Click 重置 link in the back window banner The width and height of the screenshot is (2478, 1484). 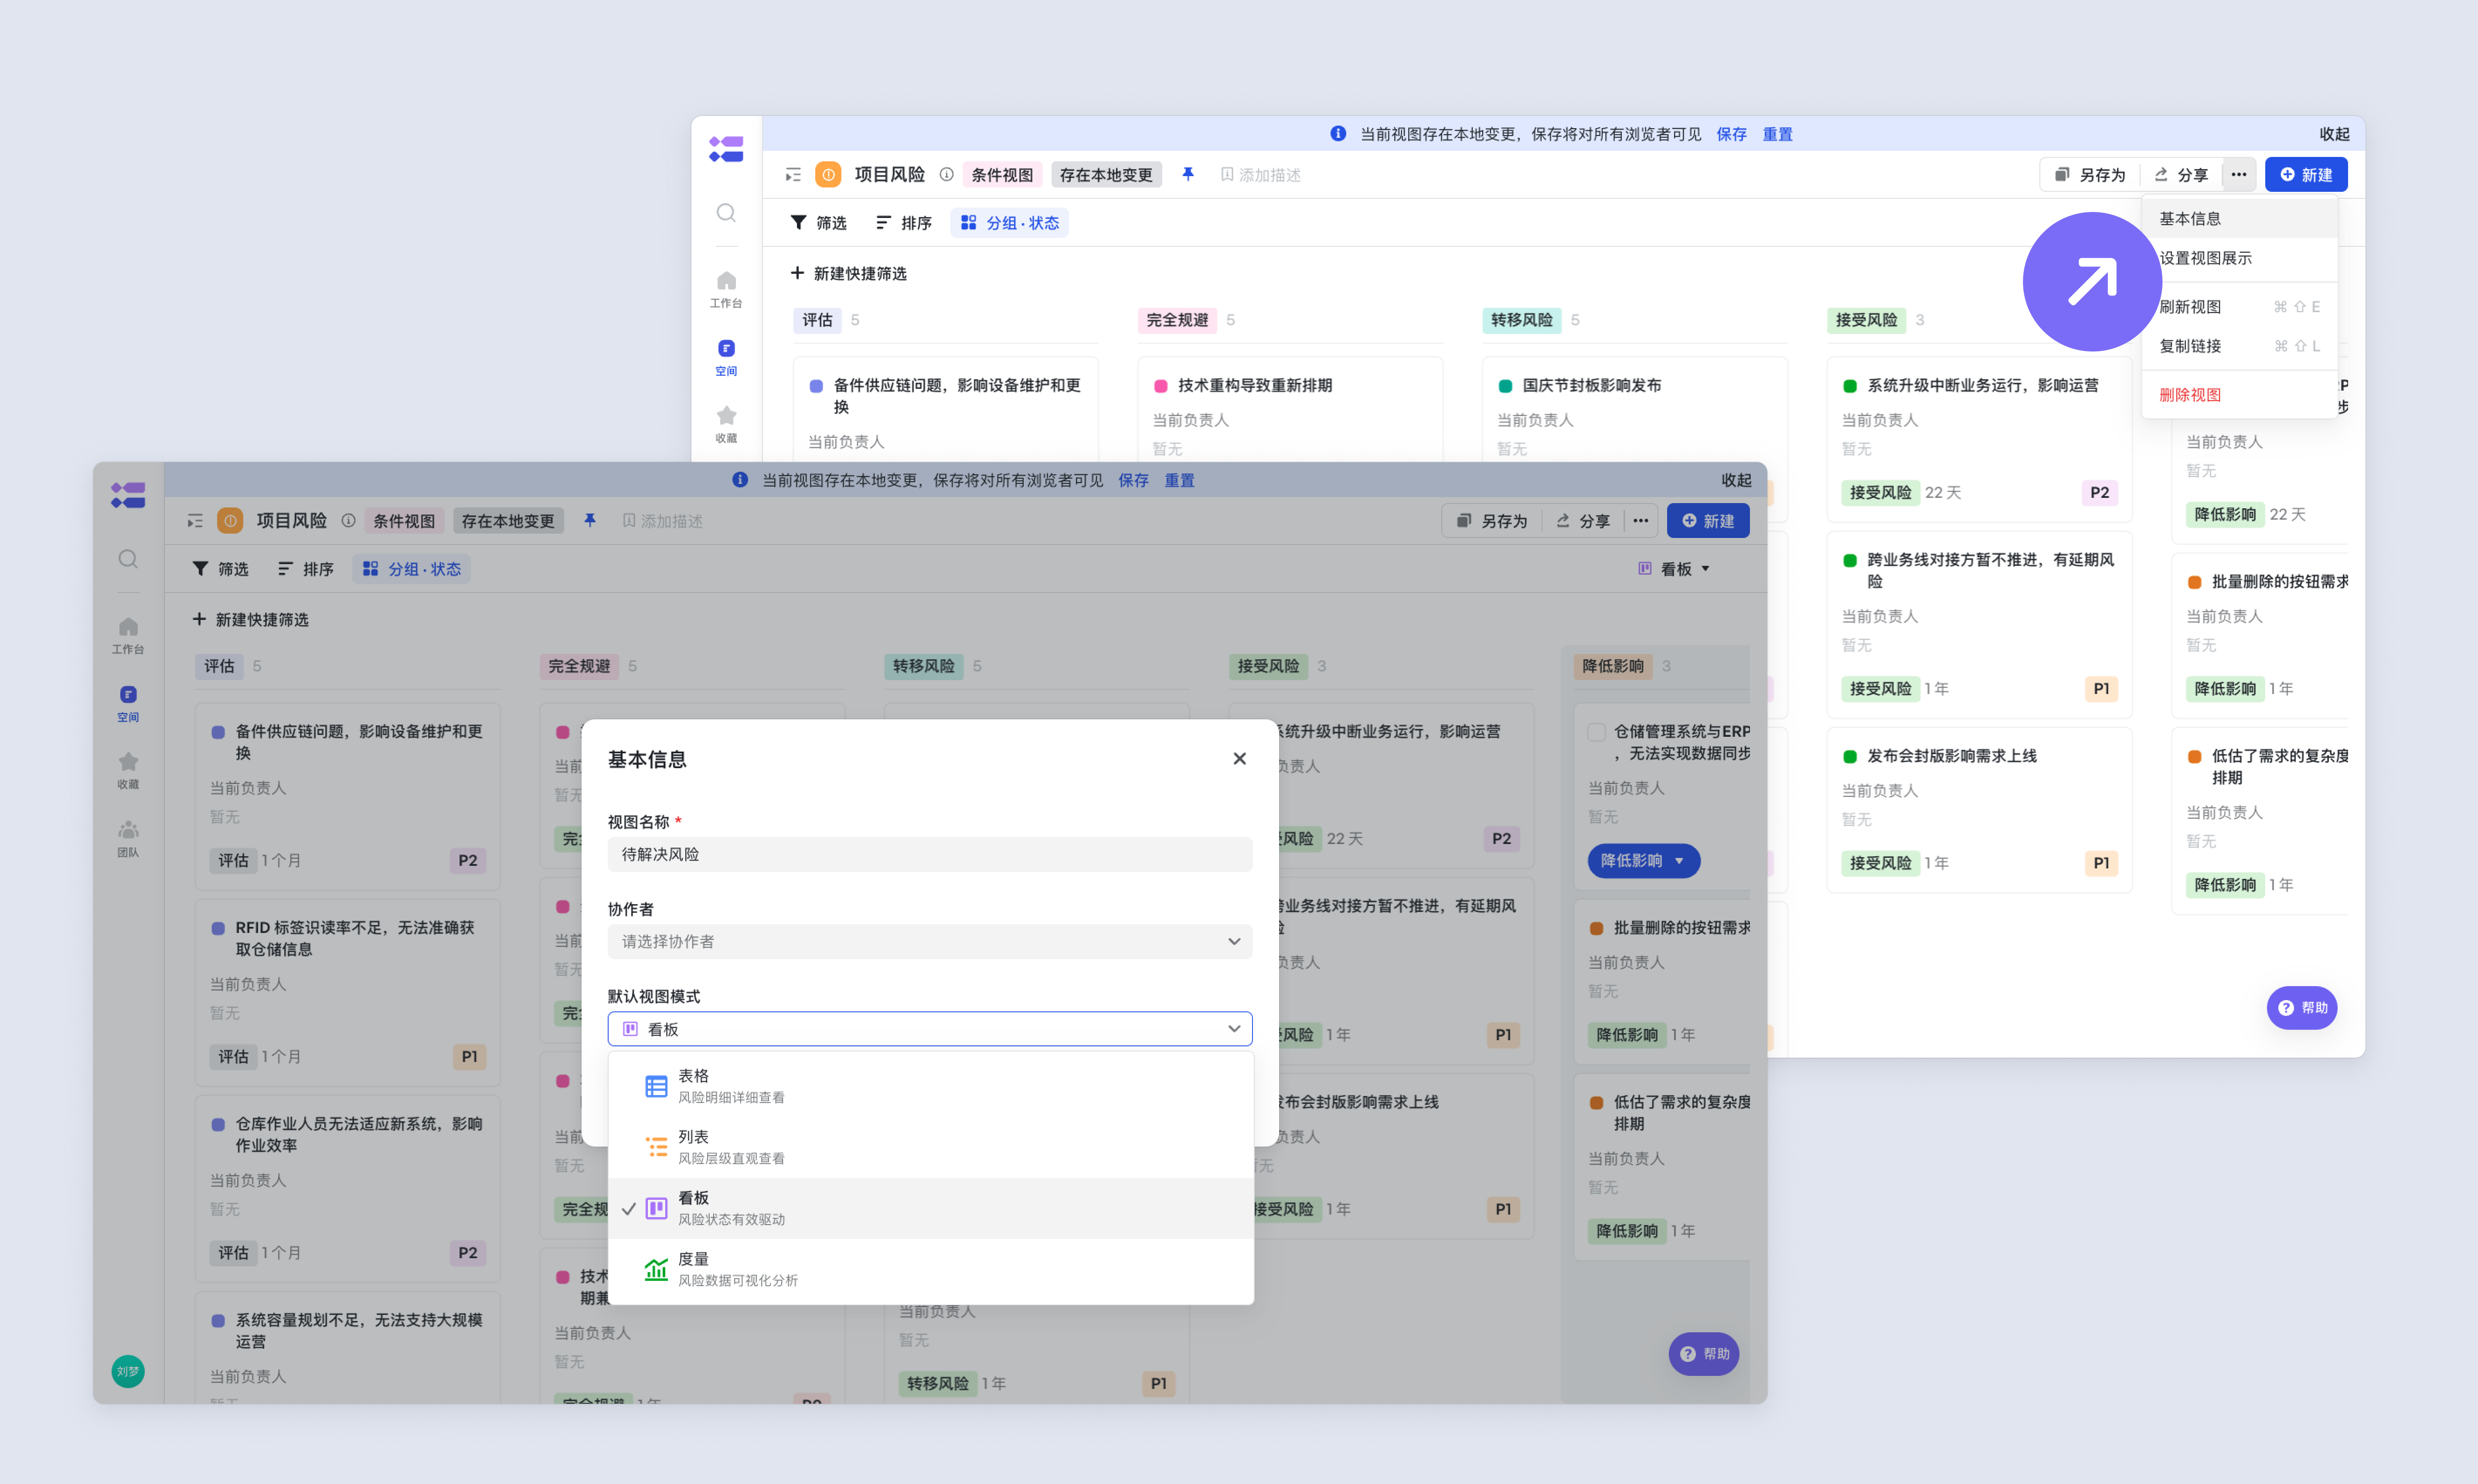[1777, 134]
